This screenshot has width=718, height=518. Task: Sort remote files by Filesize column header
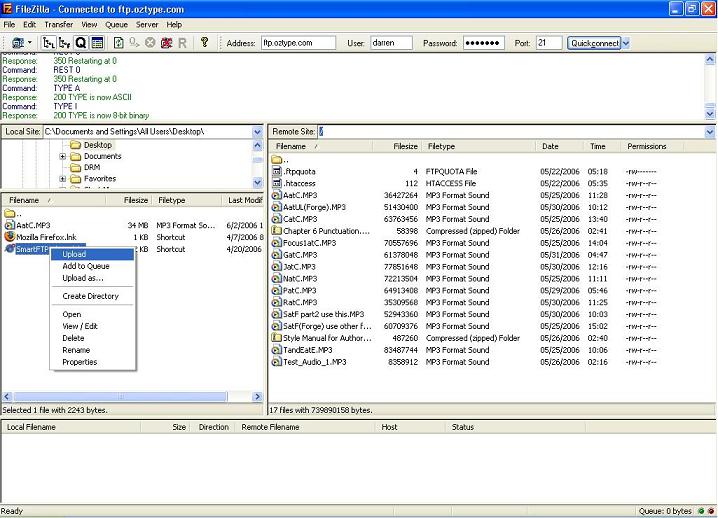click(x=405, y=146)
